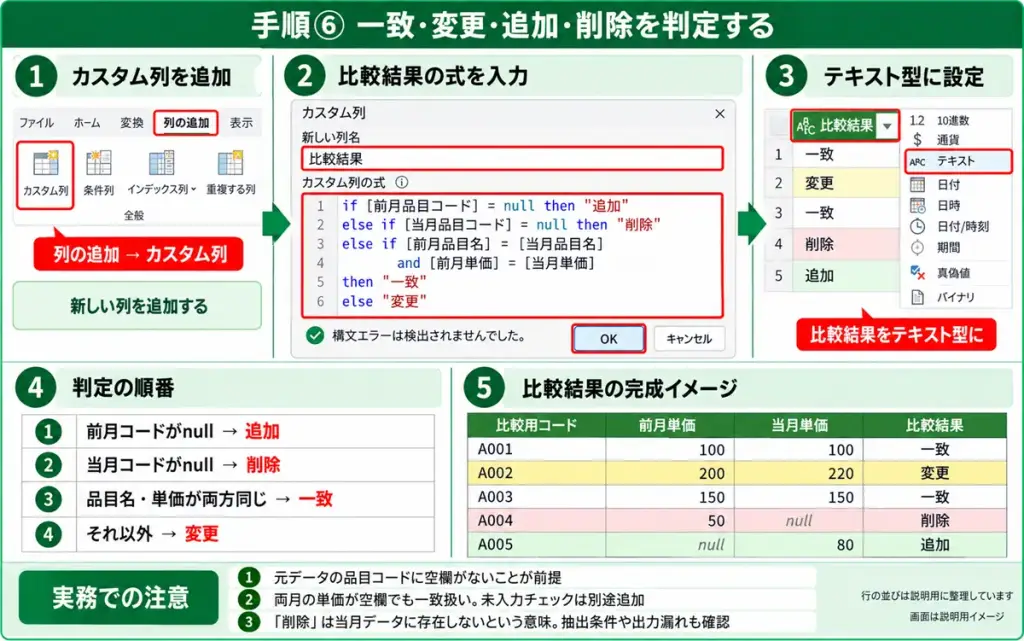Click the calendar icon for 日付

coord(918,185)
